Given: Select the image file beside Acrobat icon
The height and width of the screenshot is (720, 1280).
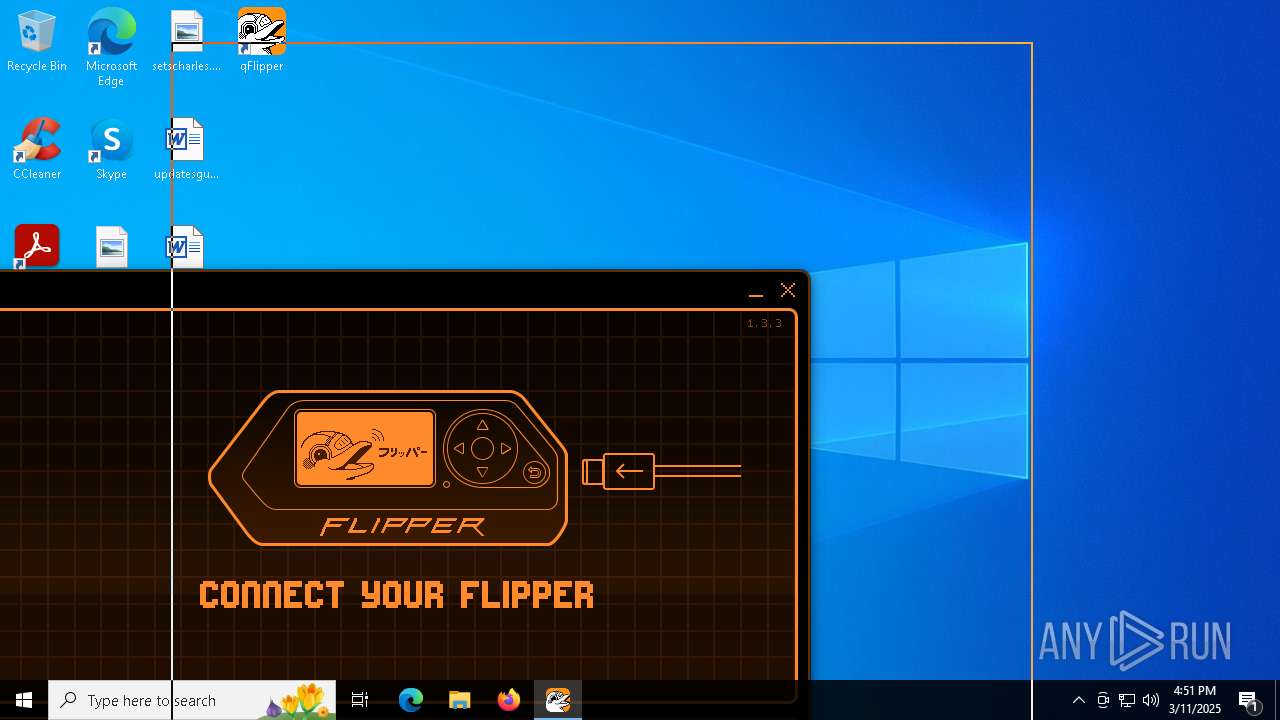Looking at the screenshot, I should 112,247.
